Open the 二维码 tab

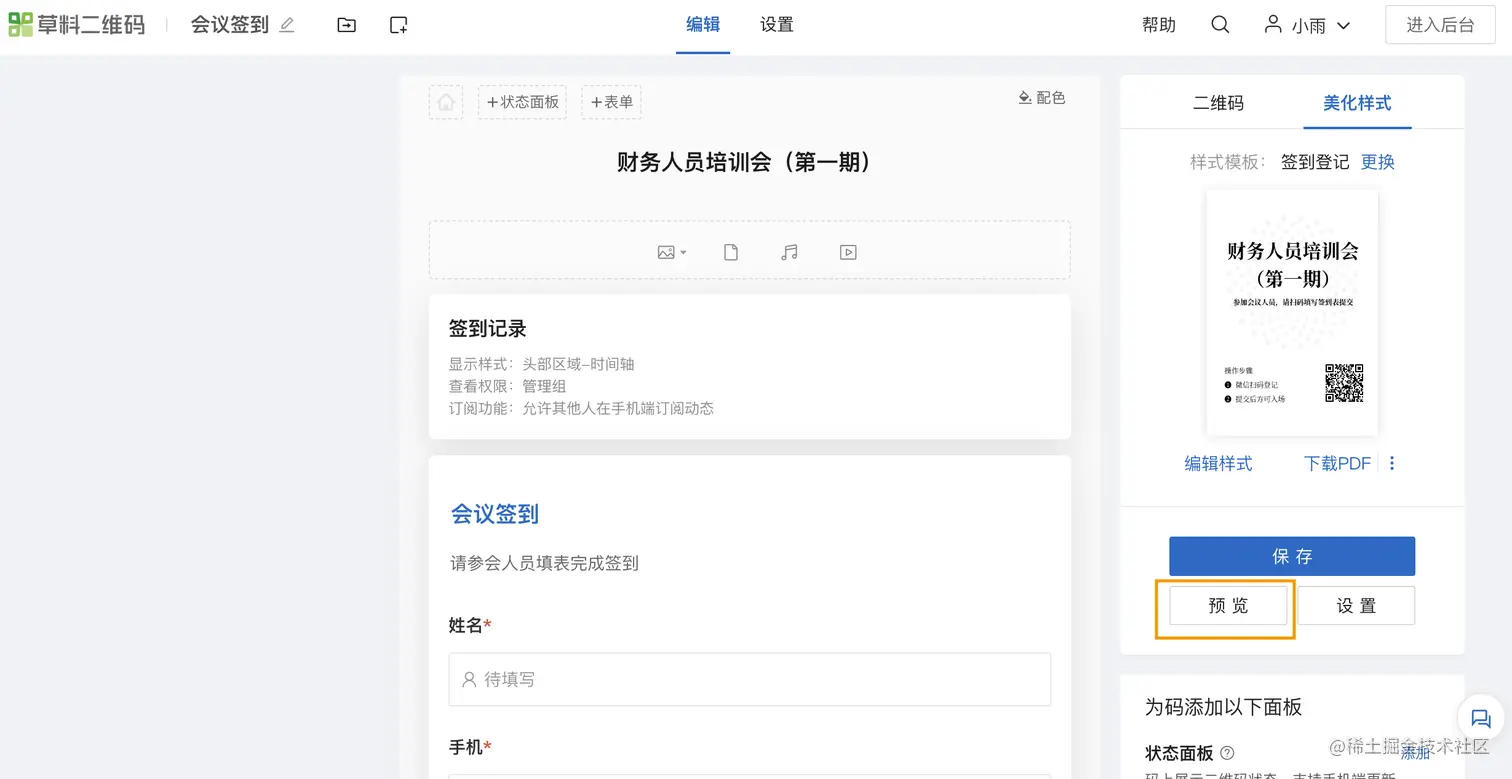[1218, 103]
